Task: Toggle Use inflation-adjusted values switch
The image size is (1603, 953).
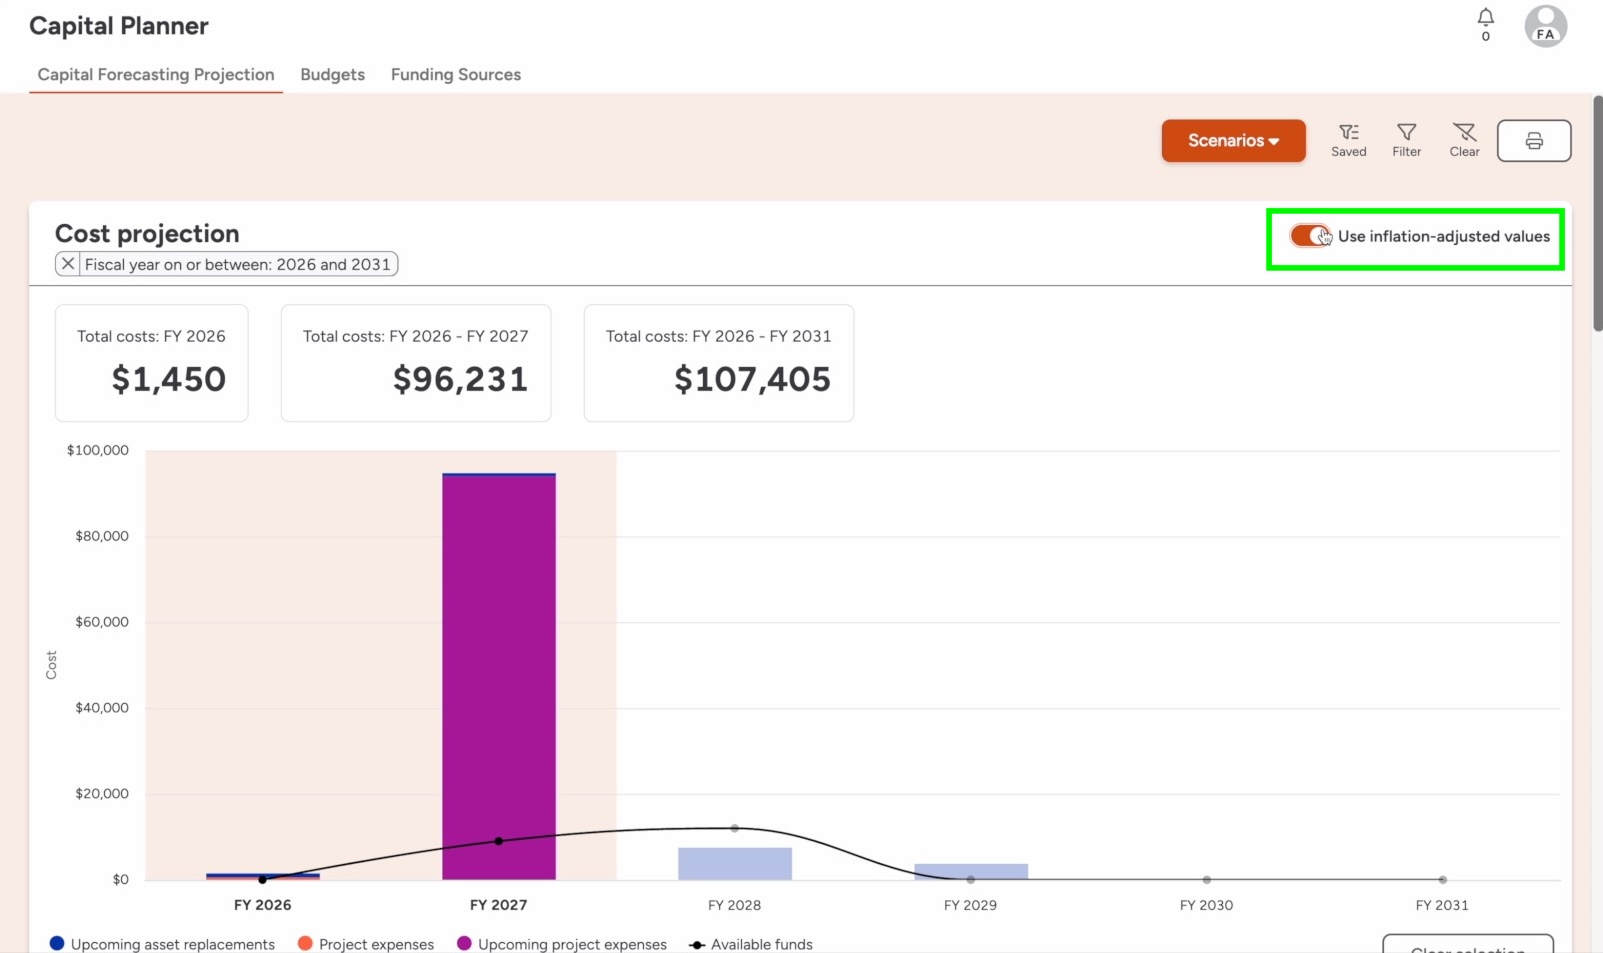Action: coord(1310,236)
